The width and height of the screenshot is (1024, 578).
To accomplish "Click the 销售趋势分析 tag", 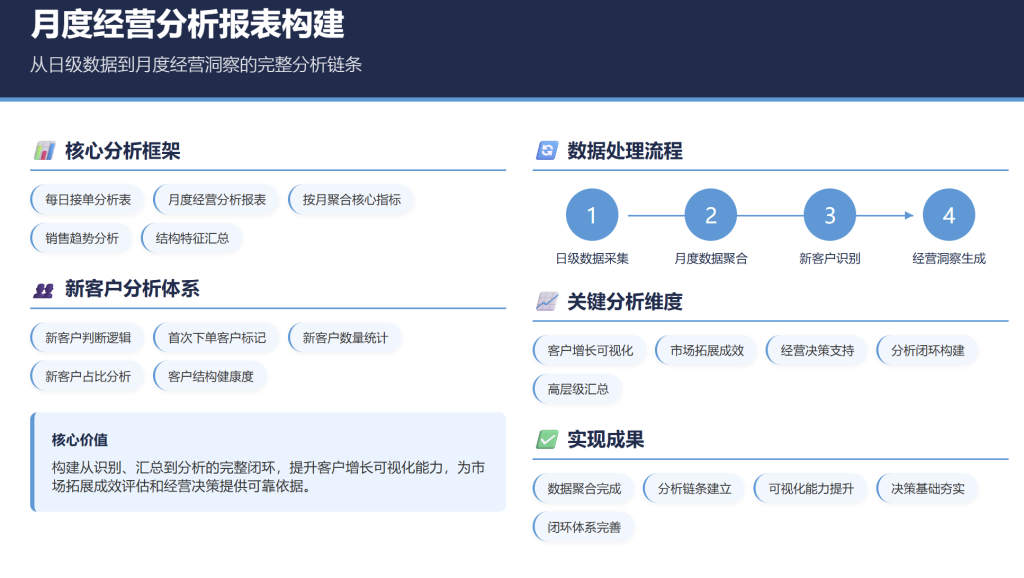I will pyautogui.click(x=82, y=238).
